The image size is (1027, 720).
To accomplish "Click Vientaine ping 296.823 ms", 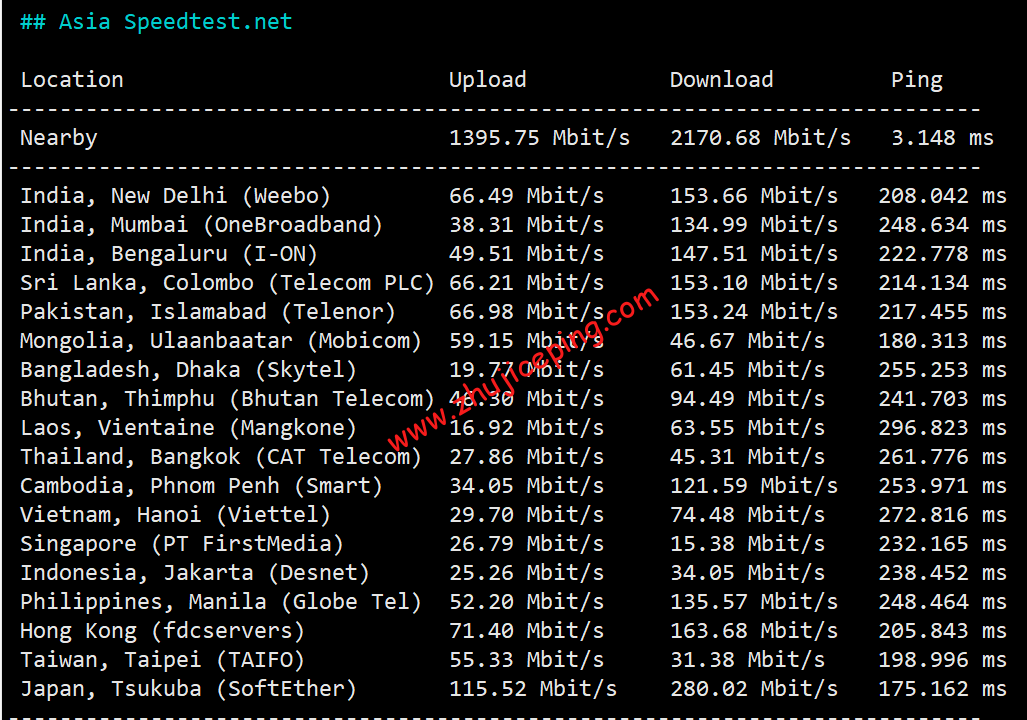I will click(943, 428).
